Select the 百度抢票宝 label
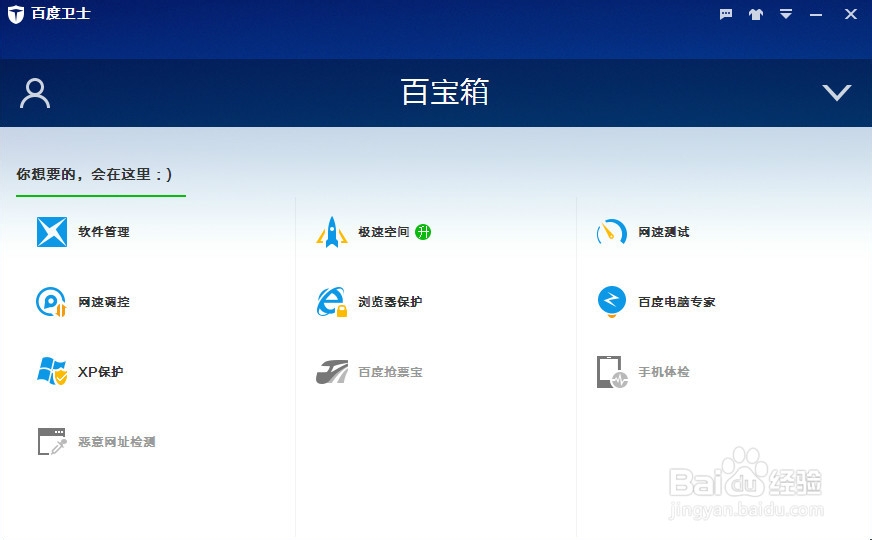This screenshot has width=872, height=540. tap(390, 372)
